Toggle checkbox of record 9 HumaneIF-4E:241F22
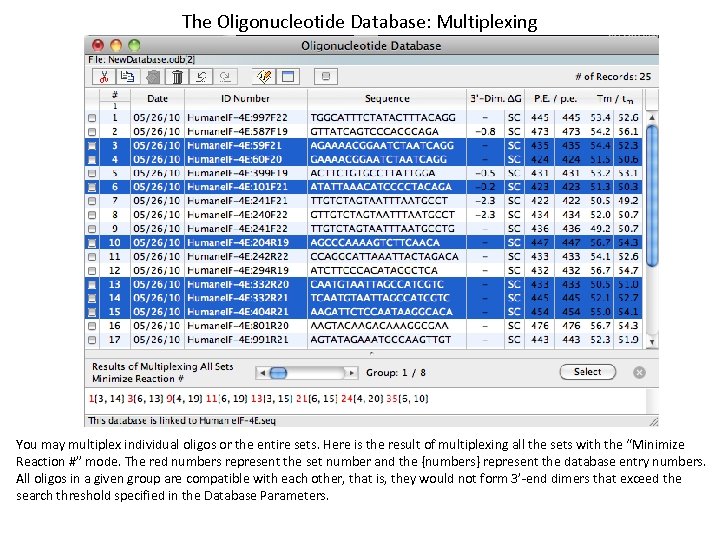The height and width of the screenshot is (540, 720). (x=92, y=229)
